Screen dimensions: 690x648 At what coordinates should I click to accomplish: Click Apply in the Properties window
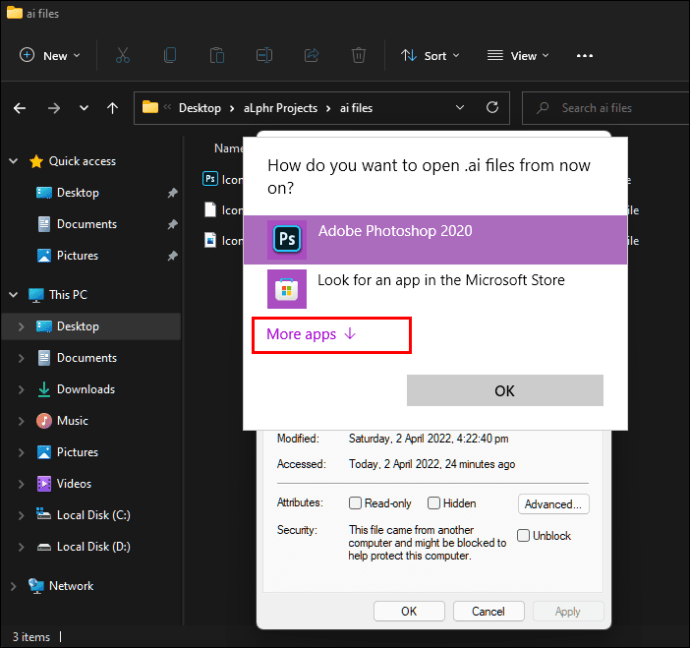(568, 611)
